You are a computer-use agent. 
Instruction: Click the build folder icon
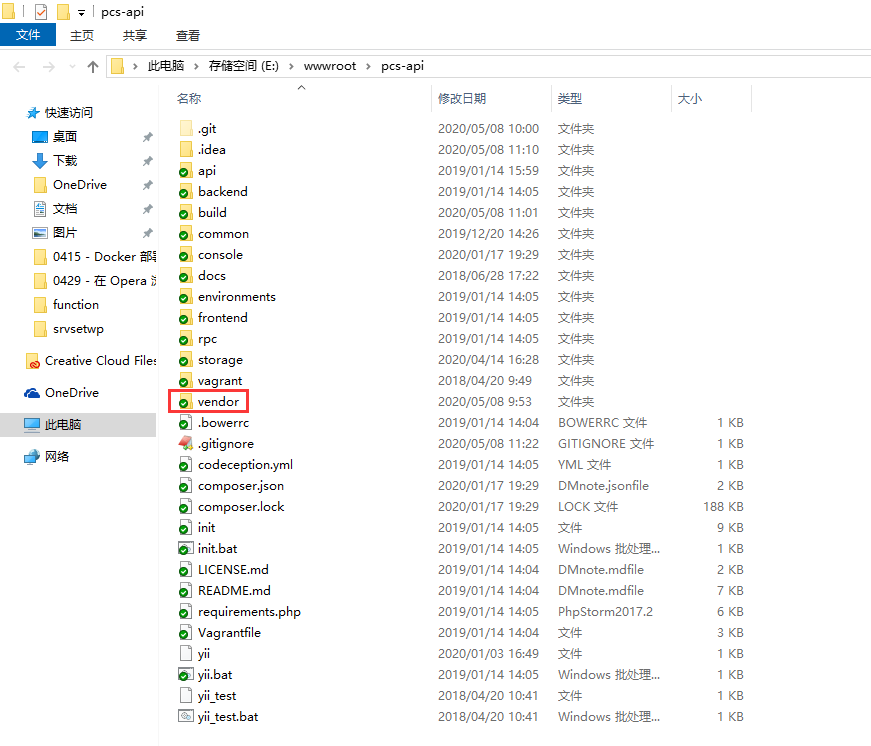[x=186, y=213]
